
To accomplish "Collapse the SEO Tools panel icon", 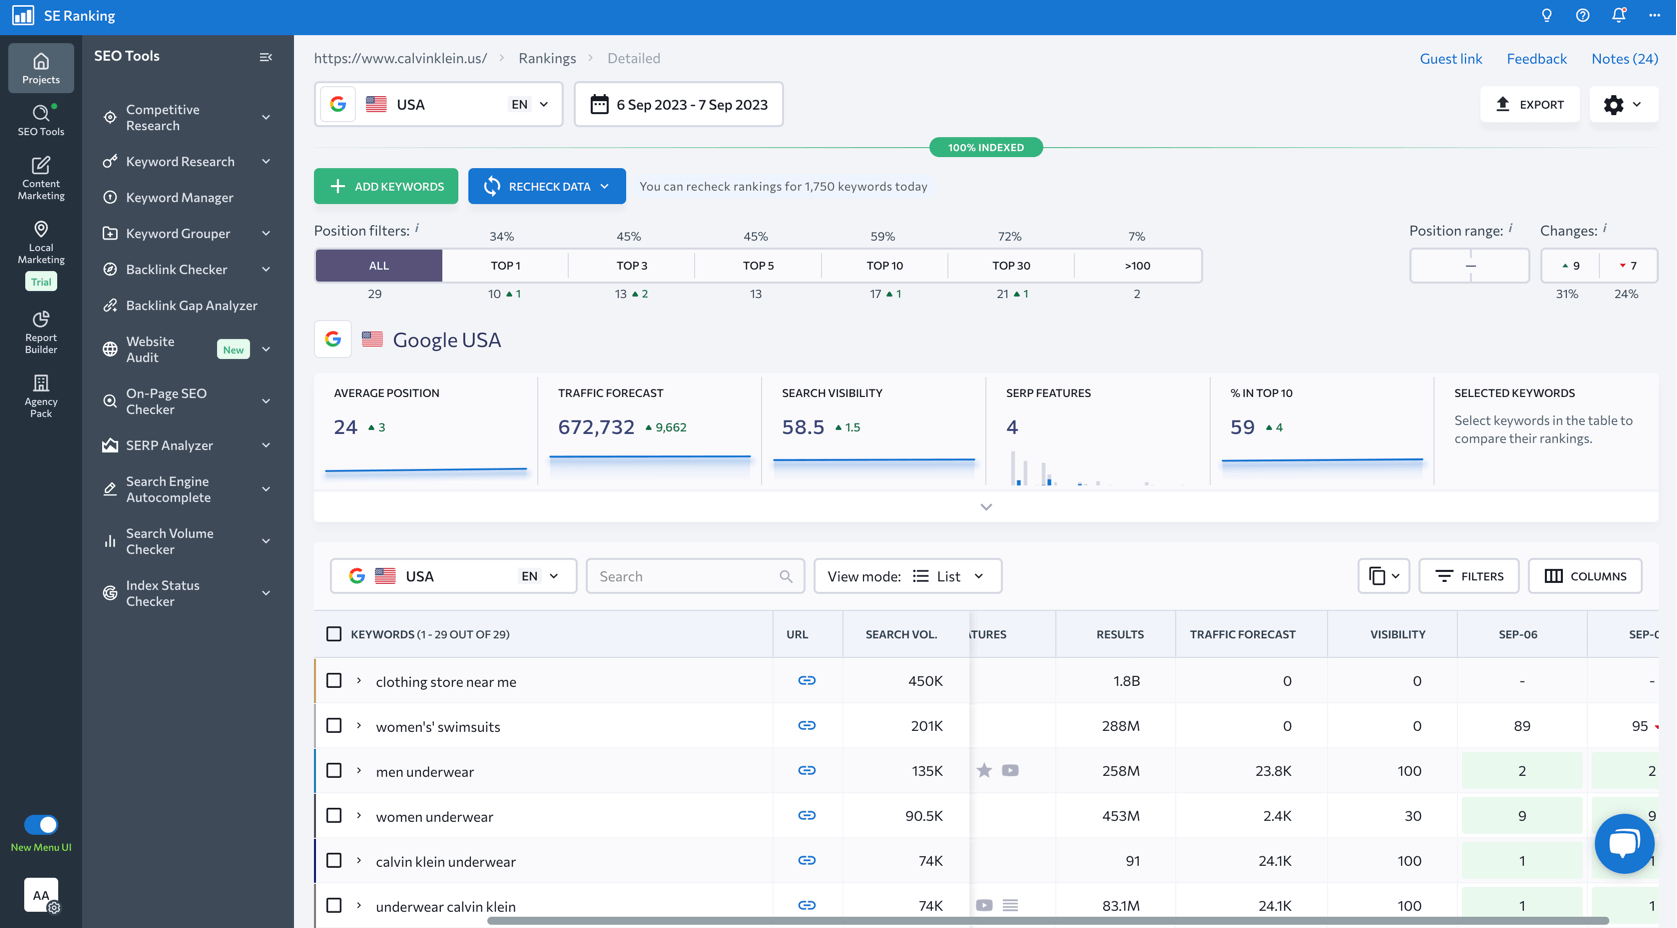I will [266, 57].
